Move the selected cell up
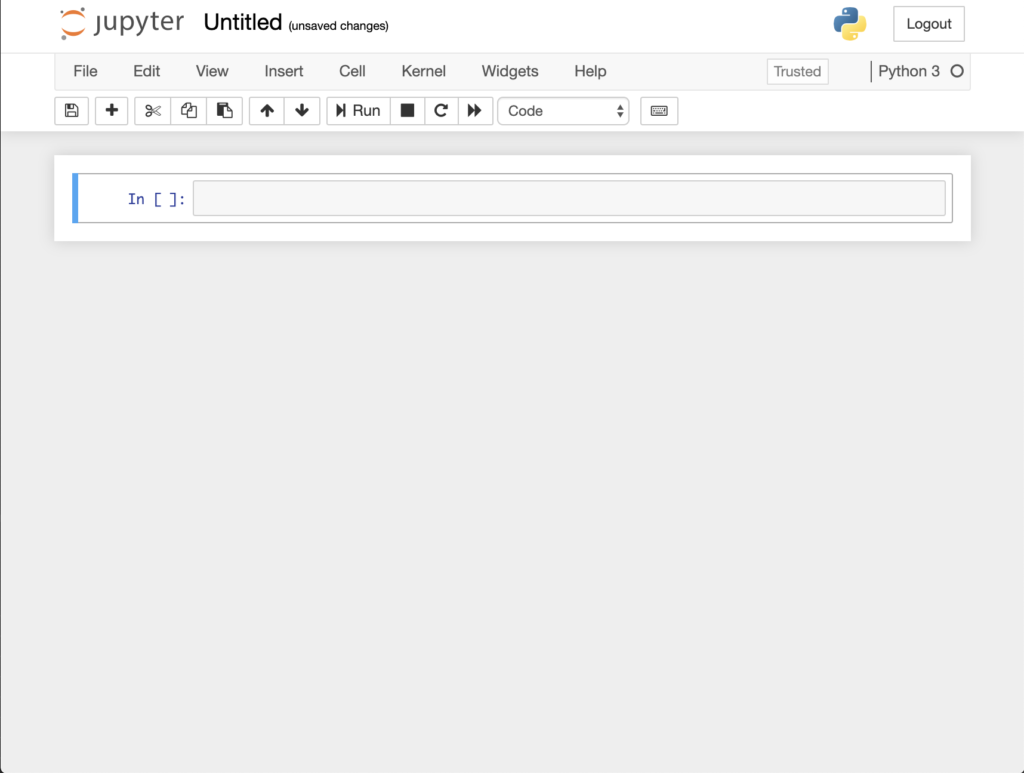The height and width of the screenshot is (773, 1024). pos(266,111)
